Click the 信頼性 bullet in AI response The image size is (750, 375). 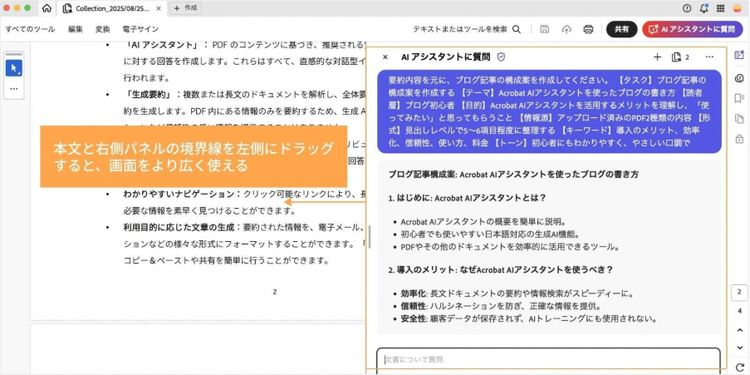(501, 306)
